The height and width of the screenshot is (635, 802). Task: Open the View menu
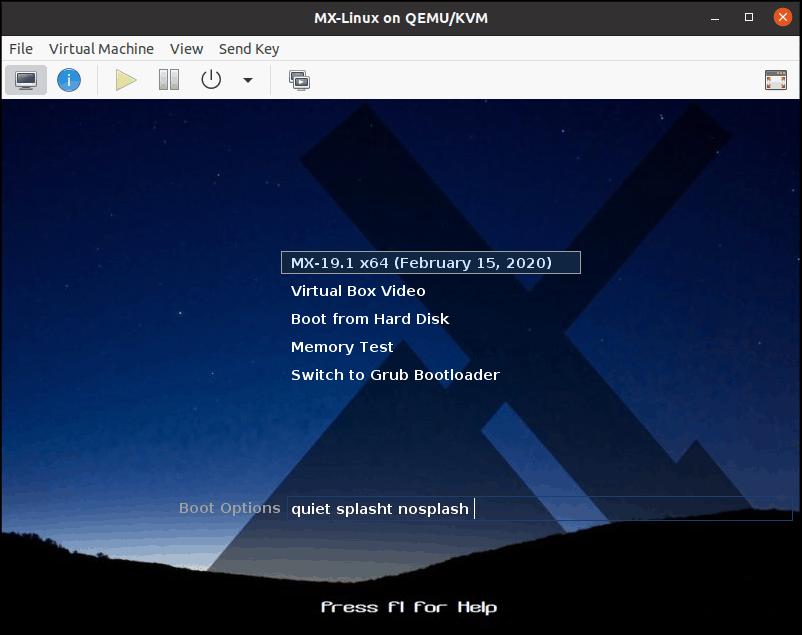[187, 49]
